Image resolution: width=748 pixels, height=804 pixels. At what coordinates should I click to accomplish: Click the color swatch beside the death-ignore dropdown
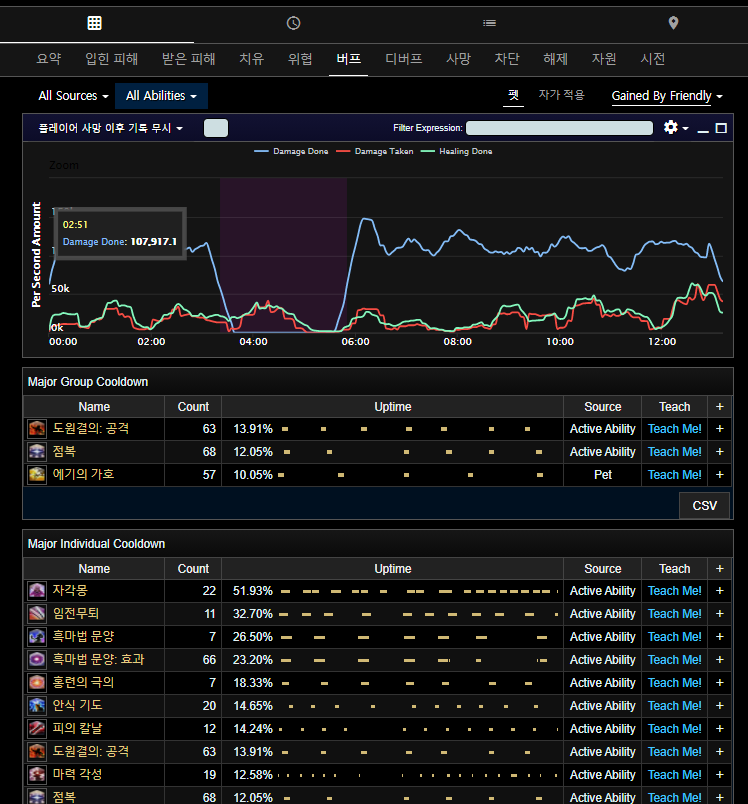click(216, 128)
